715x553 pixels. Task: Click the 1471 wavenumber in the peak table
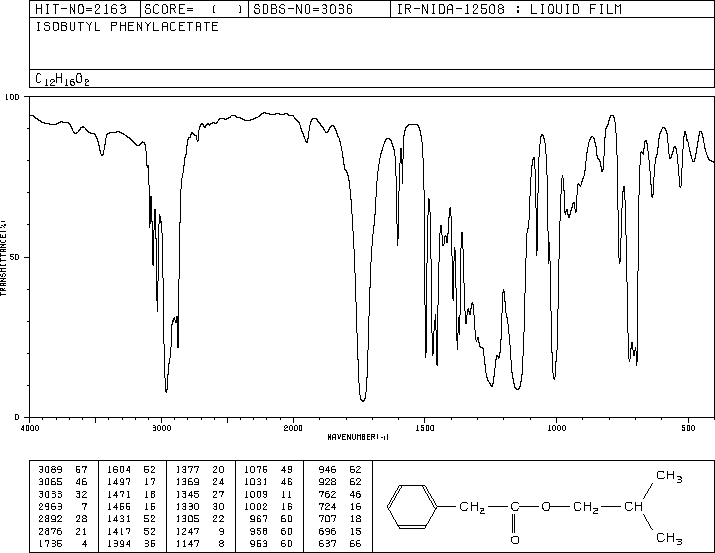pos(119,494)
